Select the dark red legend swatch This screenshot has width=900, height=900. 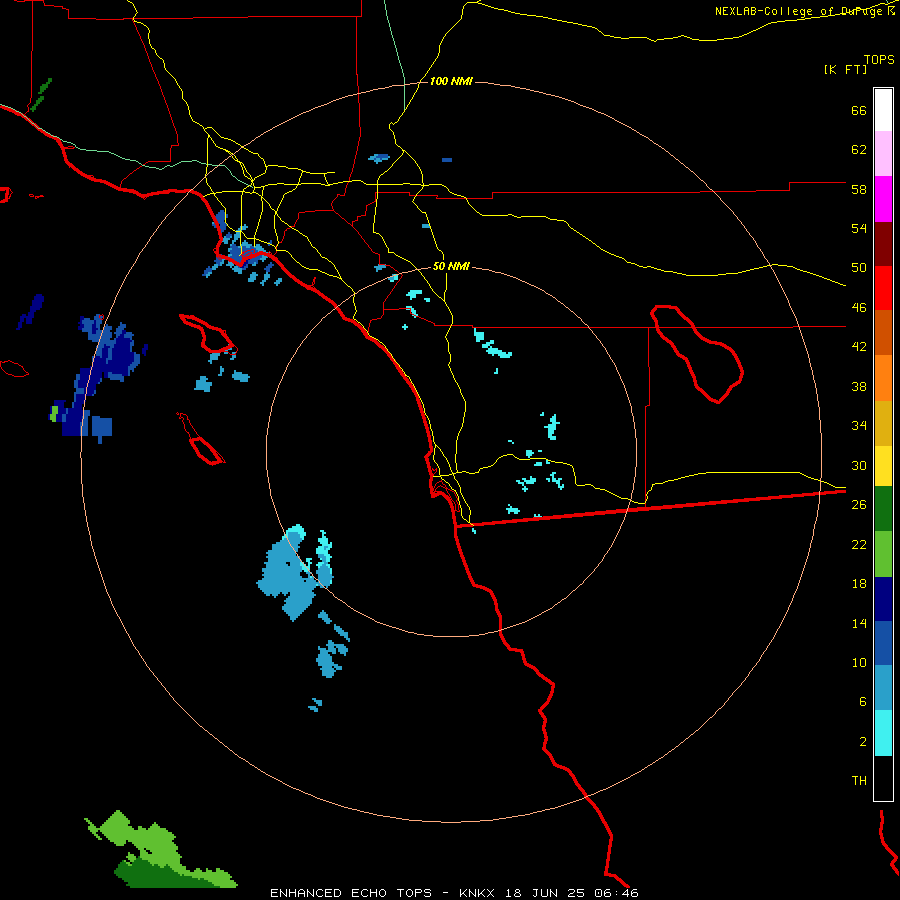(x=883, y=245)
